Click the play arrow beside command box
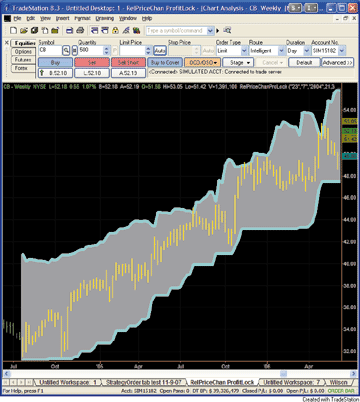 pos(218,31)
